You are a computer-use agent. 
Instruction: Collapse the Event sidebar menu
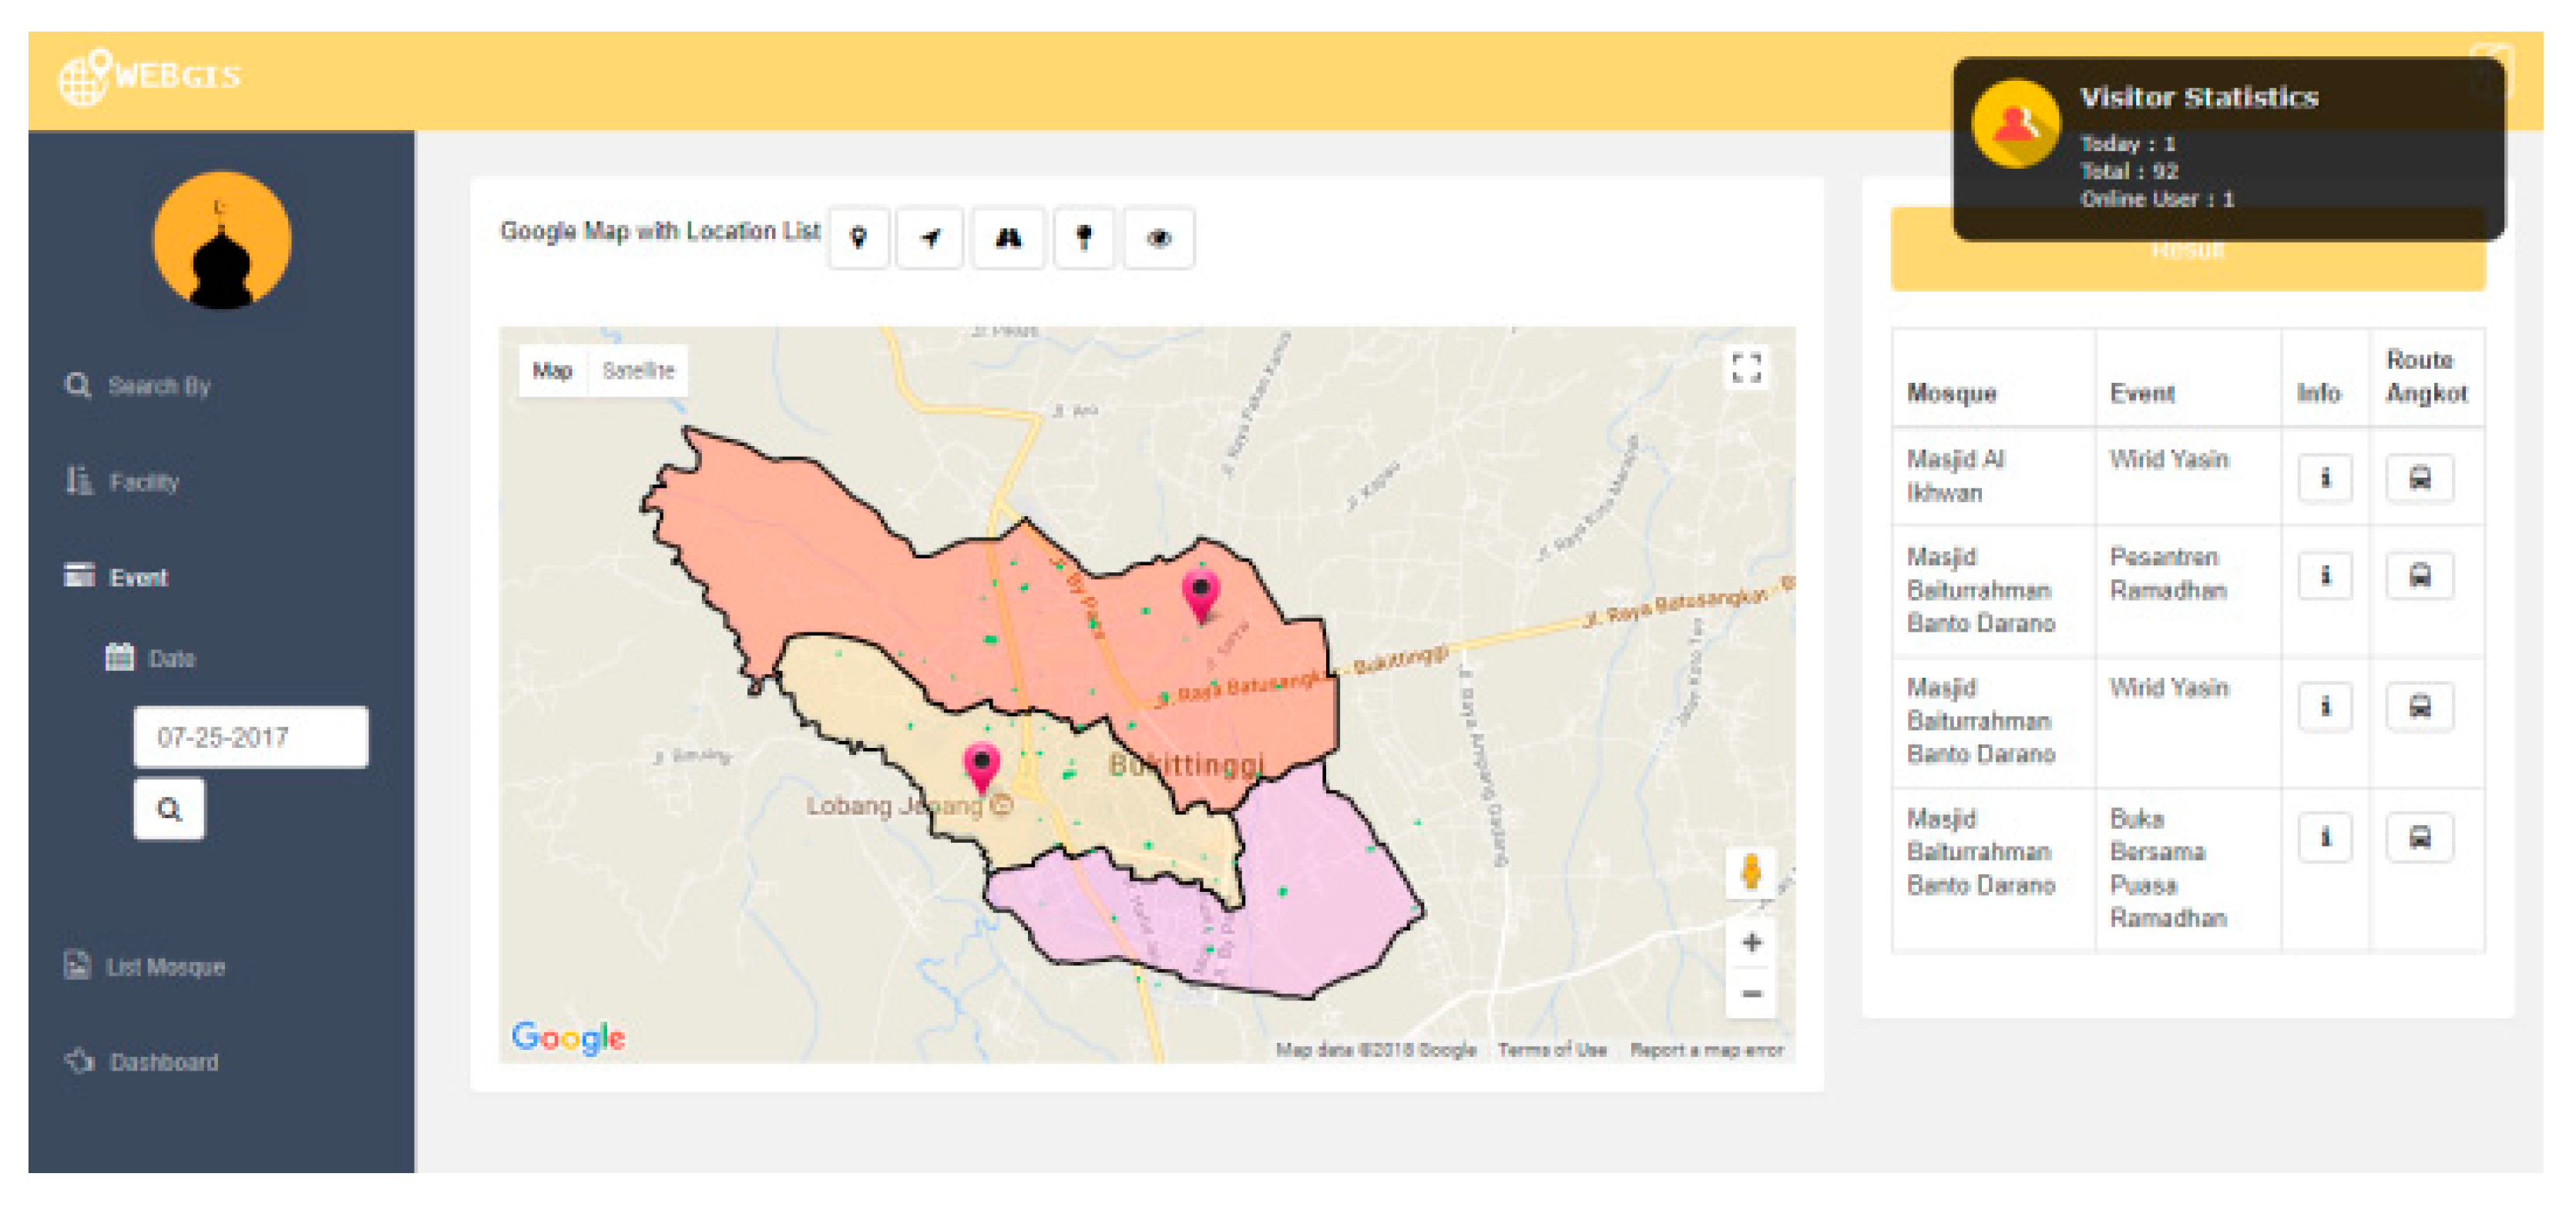pos(138,577)
